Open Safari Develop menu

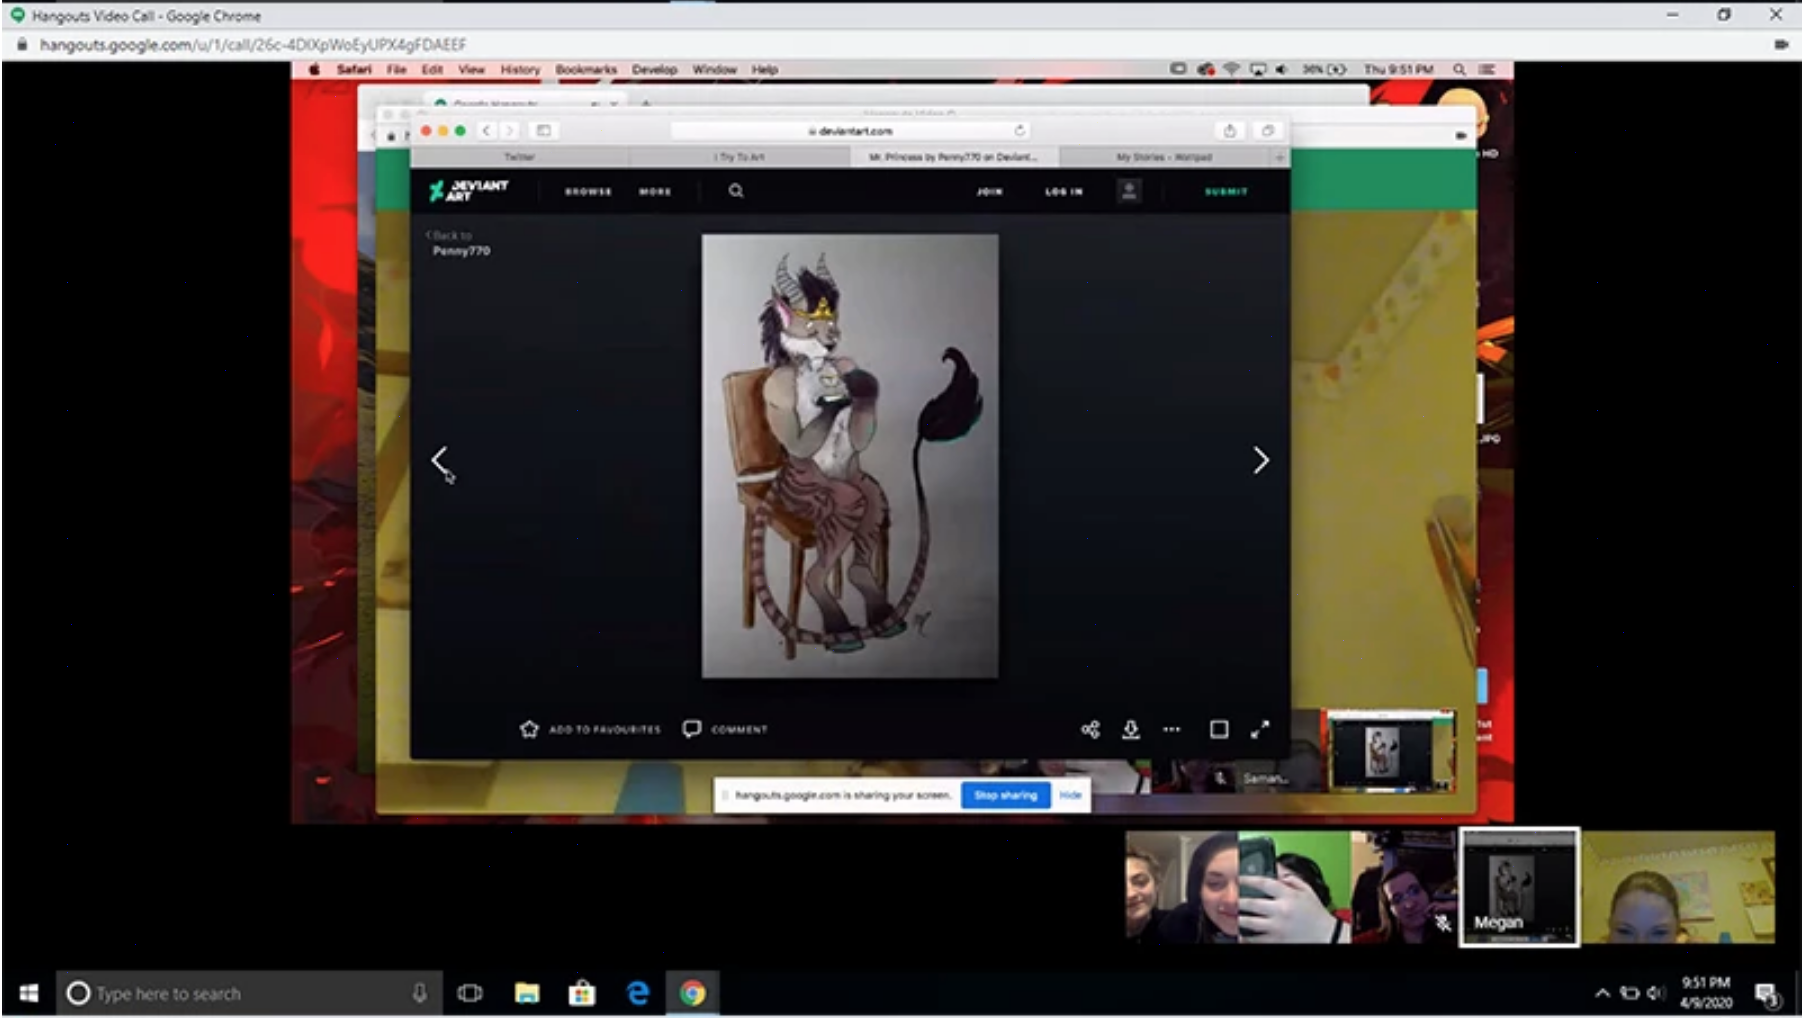click(655, 69)
